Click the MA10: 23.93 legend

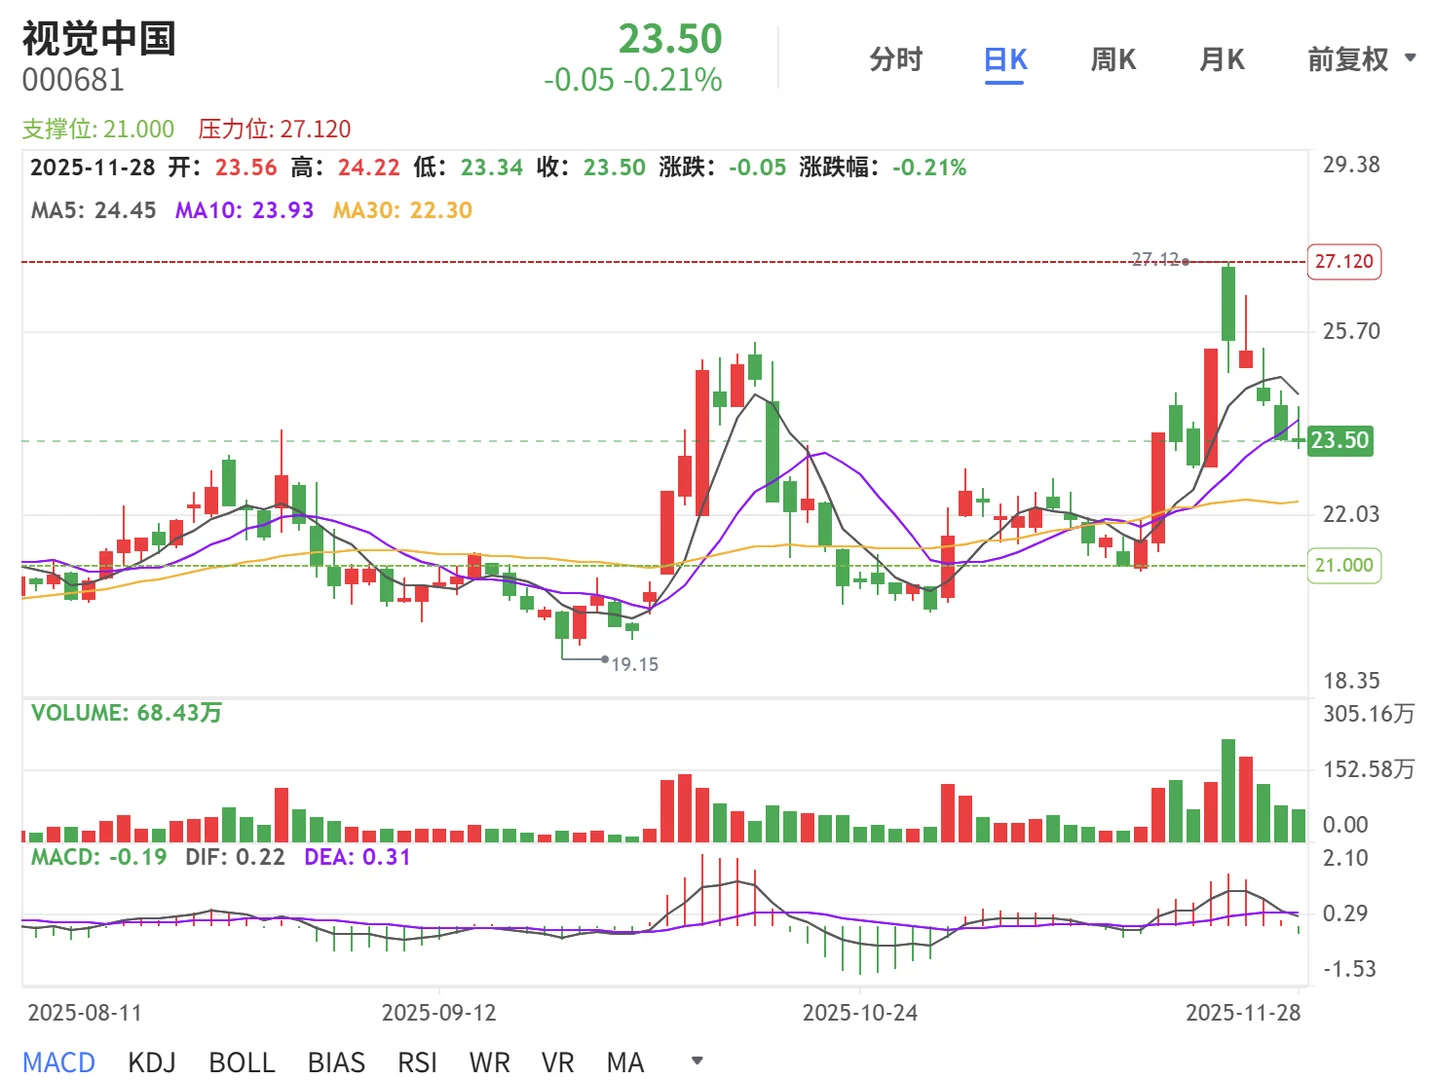[244, 210]
